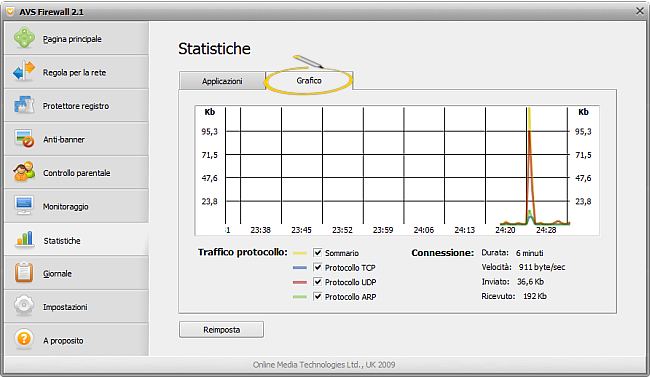Toggle the Protocollo TCP checkbox
The image size is (650, 377).
click(x=318, y=268)
